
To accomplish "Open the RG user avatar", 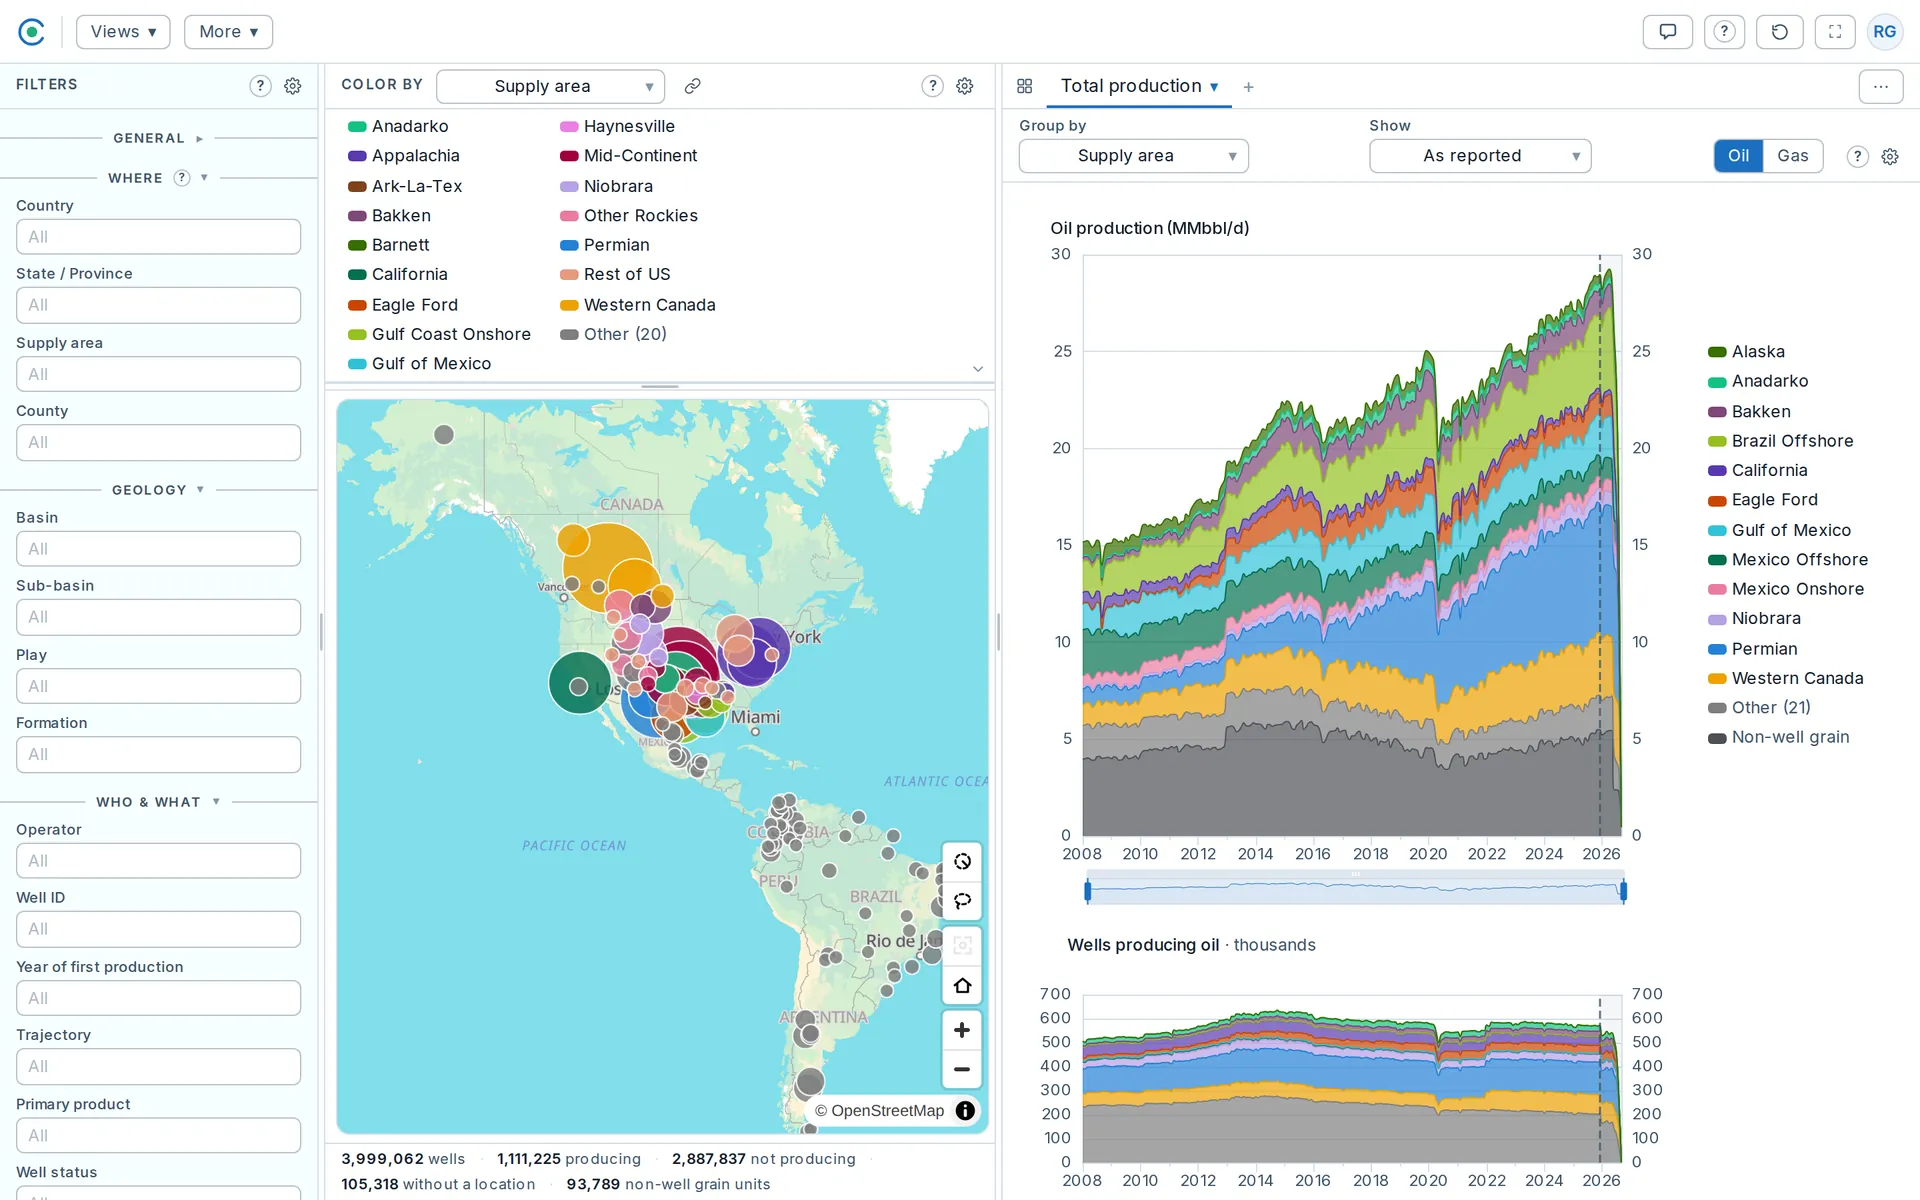I will (x=1885, y=32).
